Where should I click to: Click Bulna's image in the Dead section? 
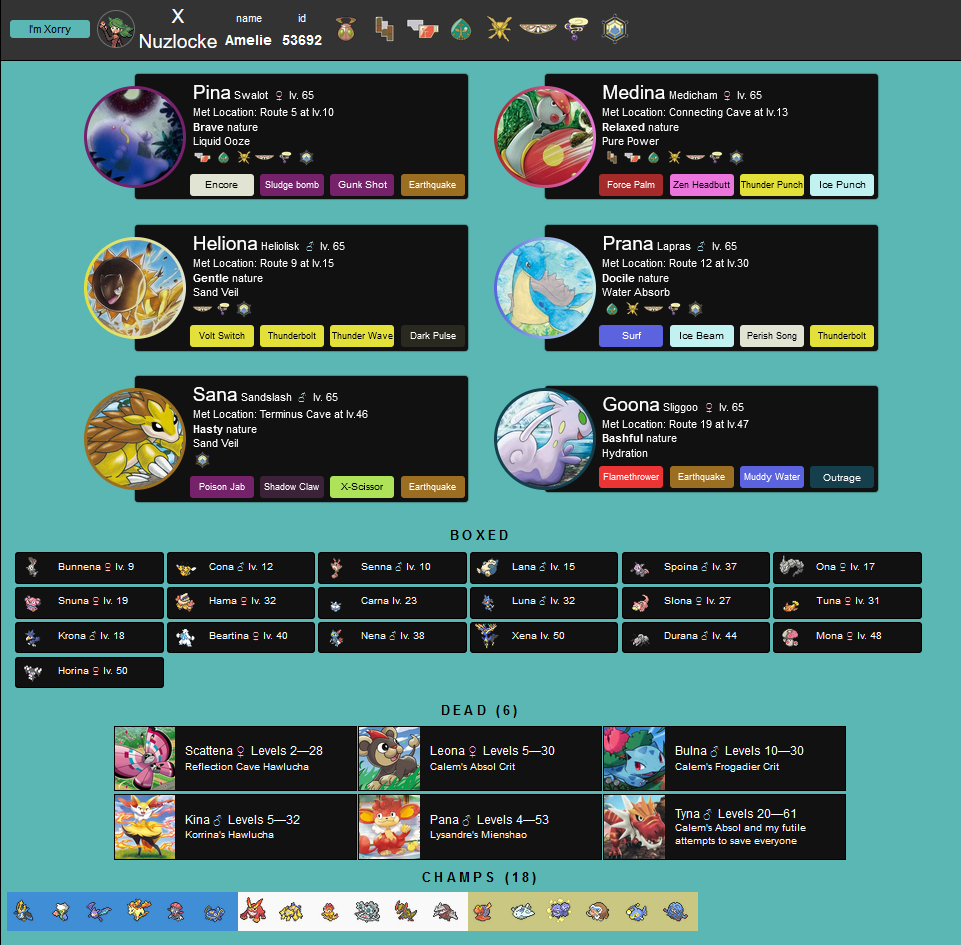click(x=634, y=759)
